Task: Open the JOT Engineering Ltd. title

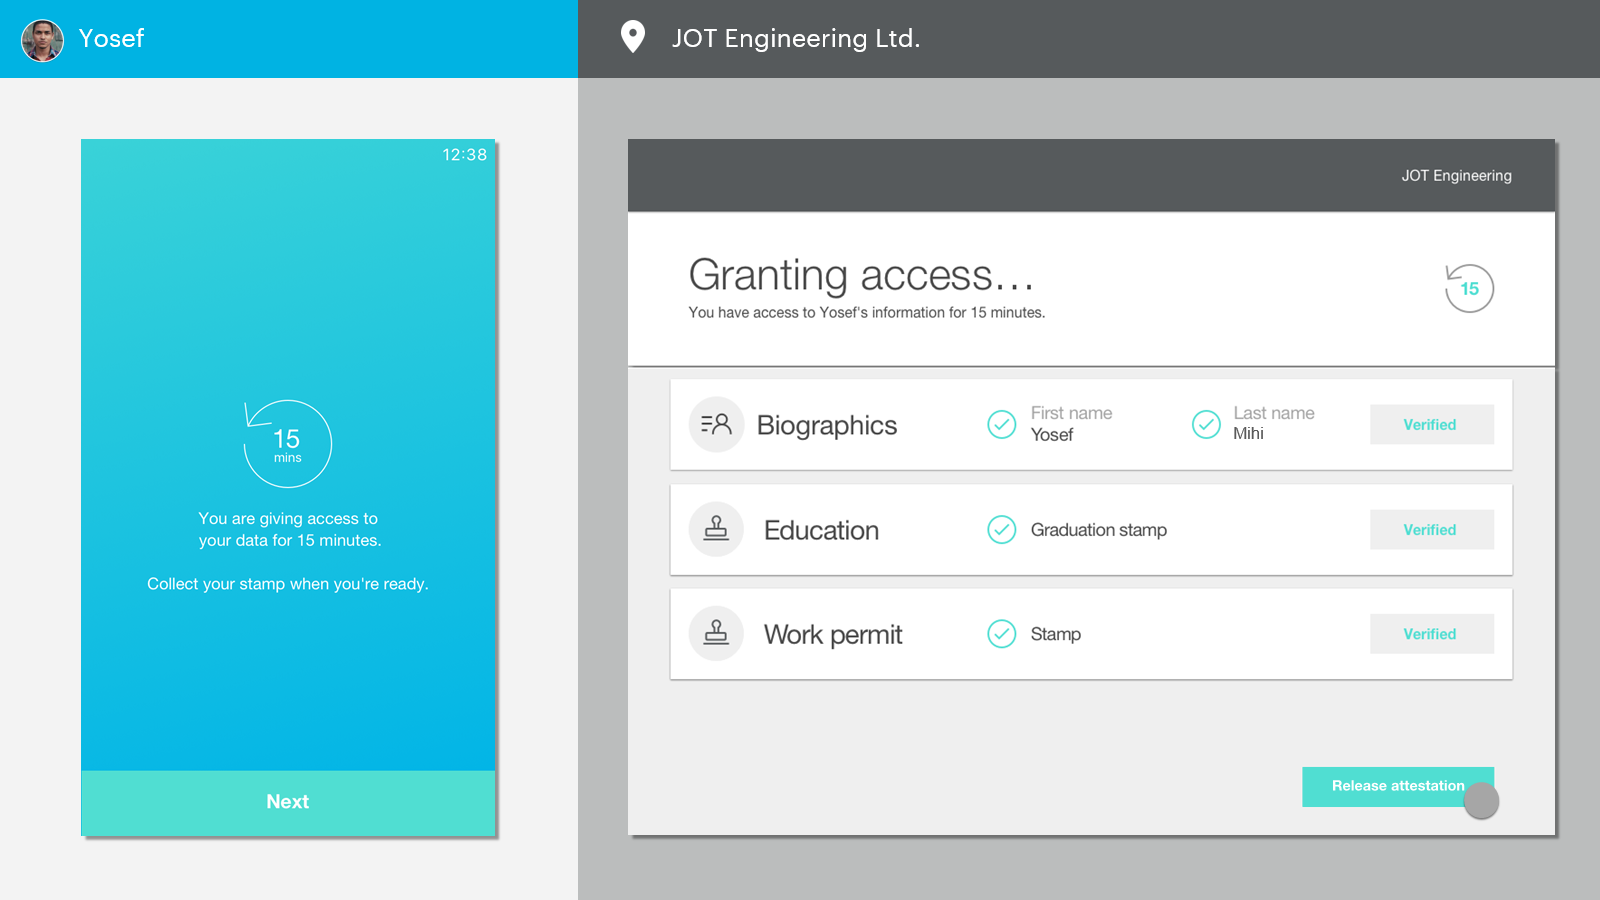Action: (x=796, y=38)
